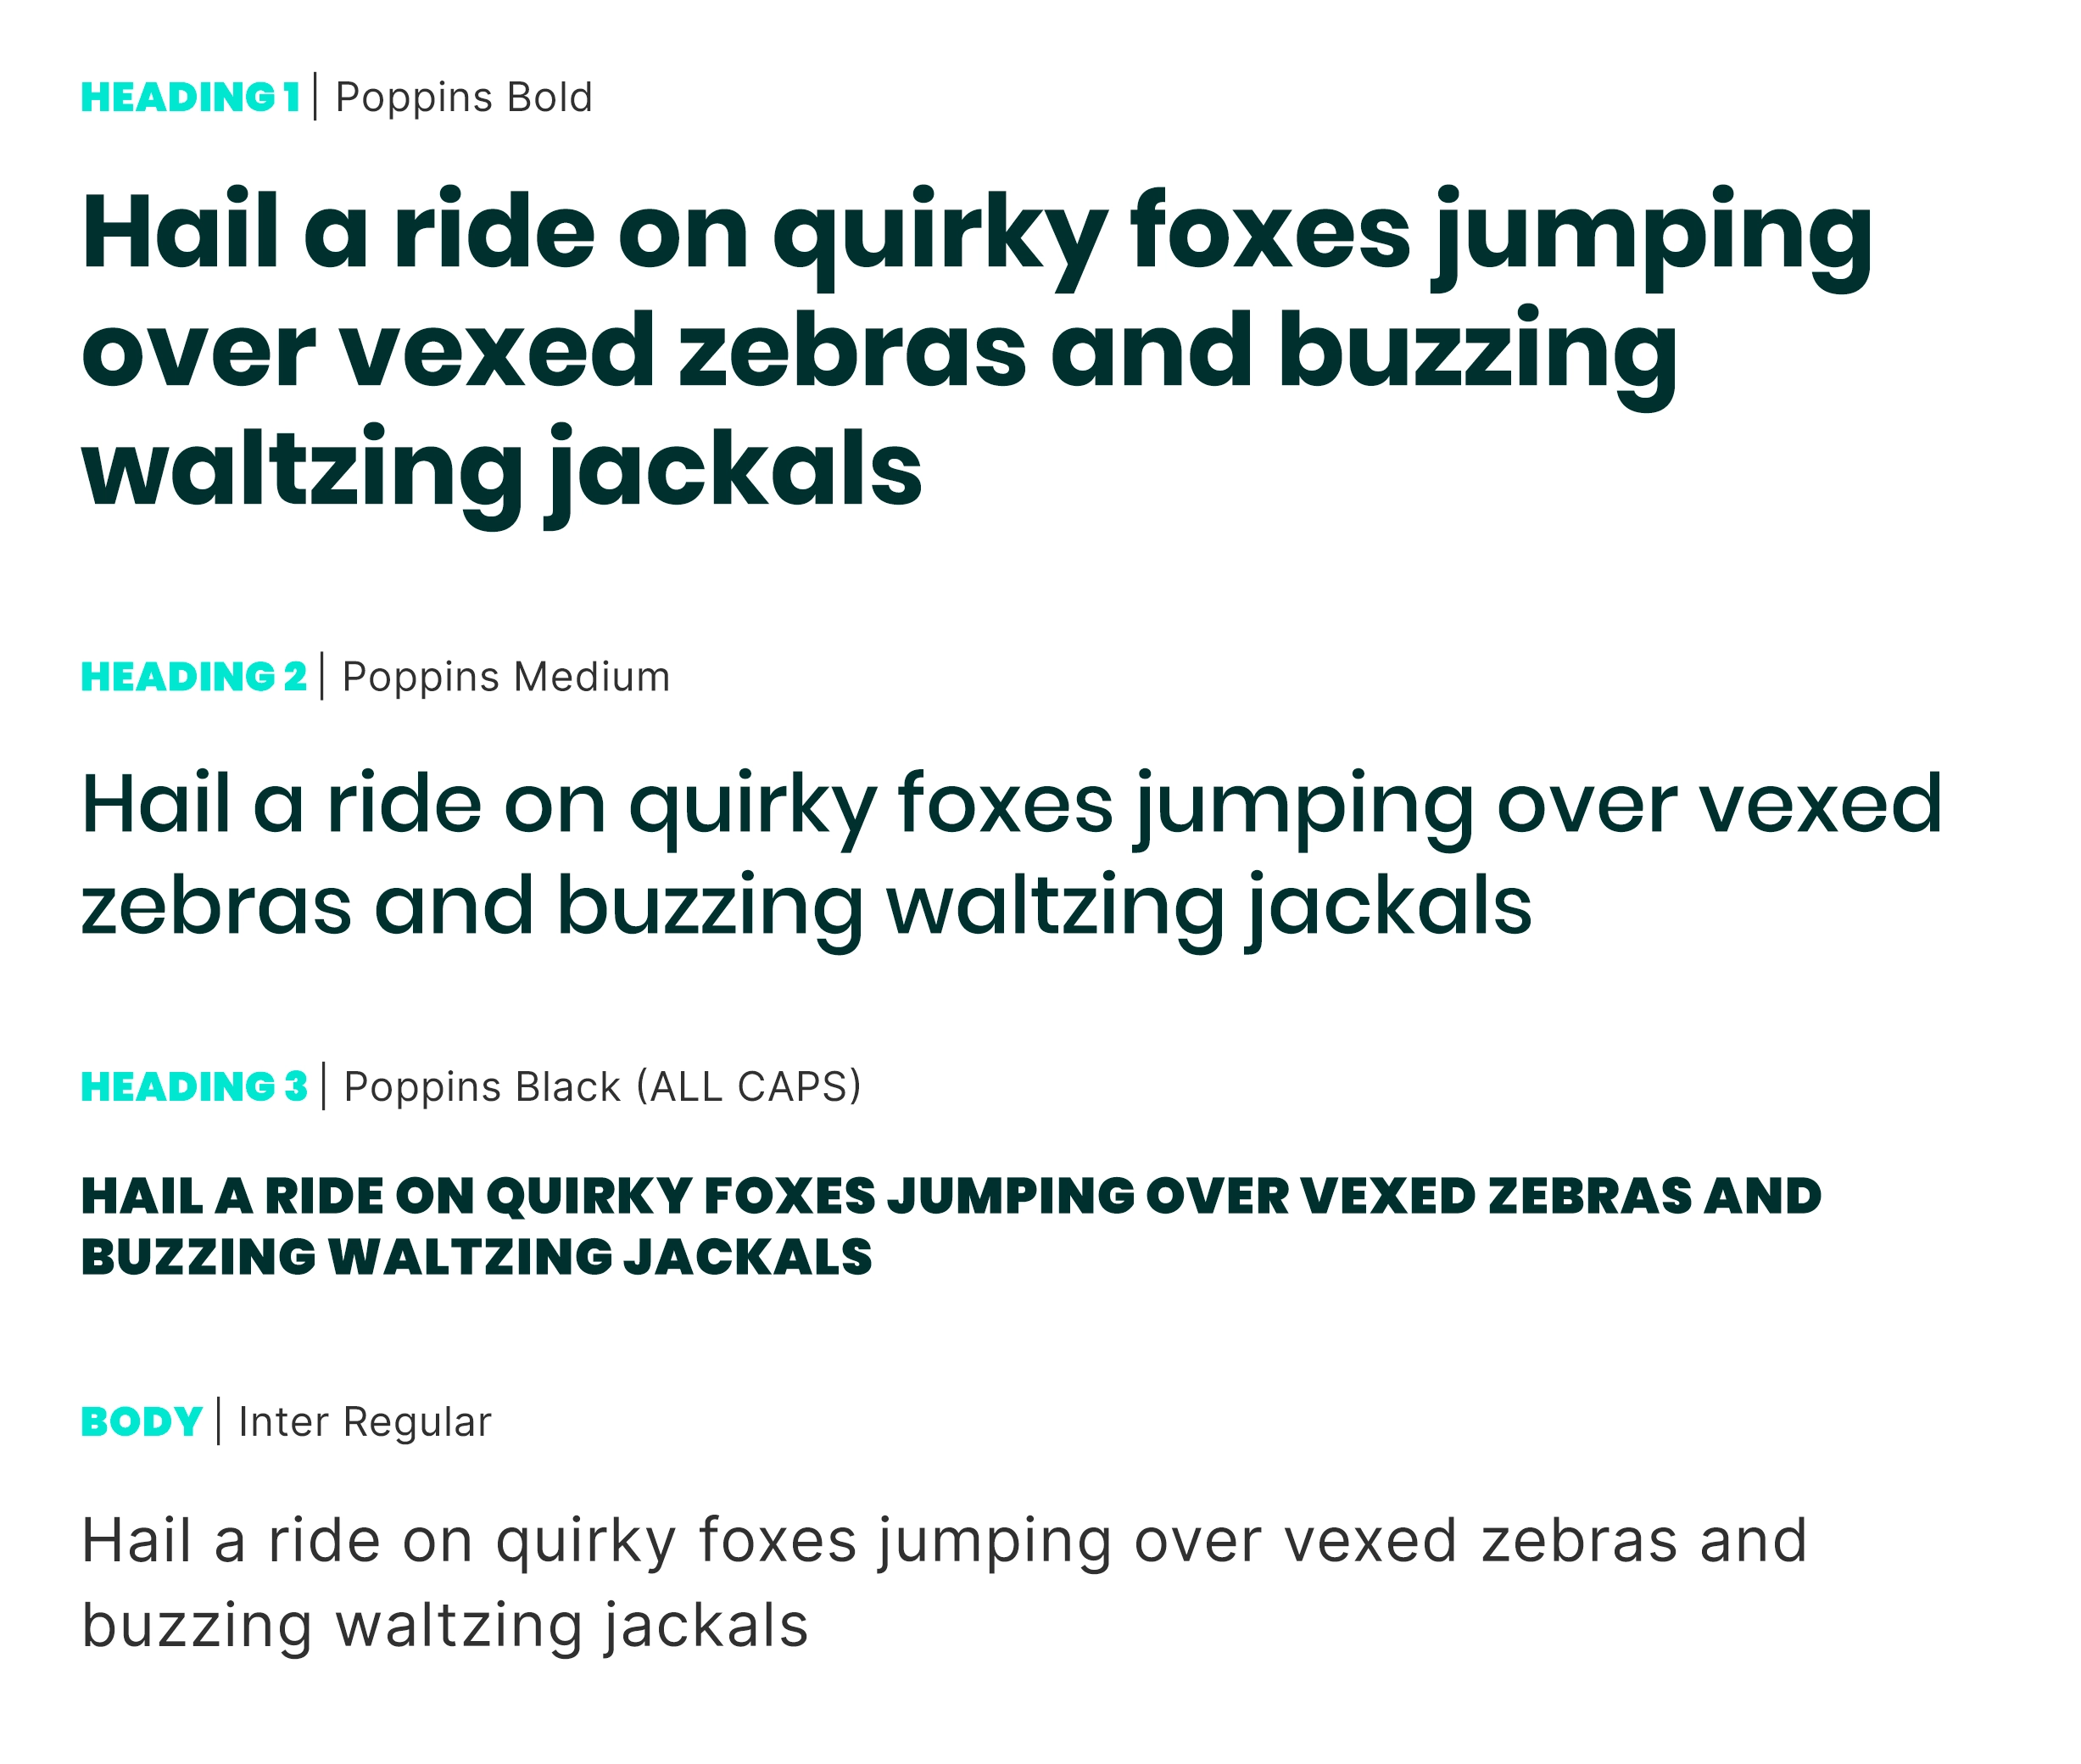Click the Poppins Medium font name
The image size is (2081, 1764).
point(506,677)
